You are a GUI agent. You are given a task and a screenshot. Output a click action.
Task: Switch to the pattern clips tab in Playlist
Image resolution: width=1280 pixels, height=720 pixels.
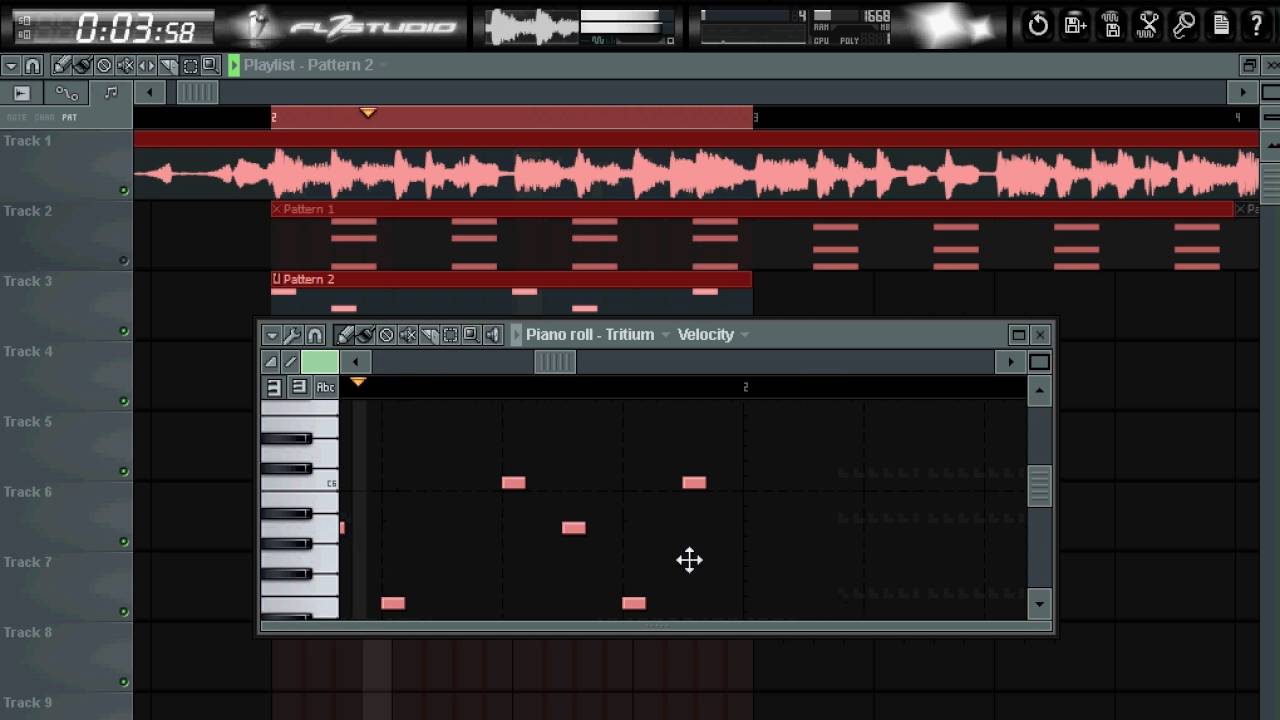coord(111,93)
